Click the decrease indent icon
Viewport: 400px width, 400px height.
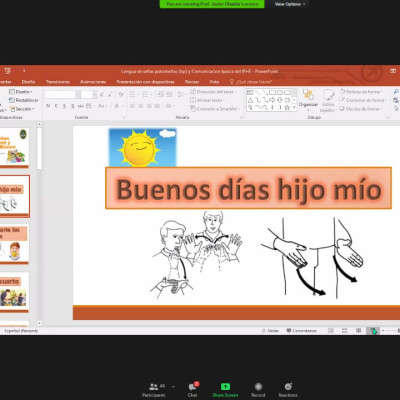pyautogui.click(x=161, y=95)
